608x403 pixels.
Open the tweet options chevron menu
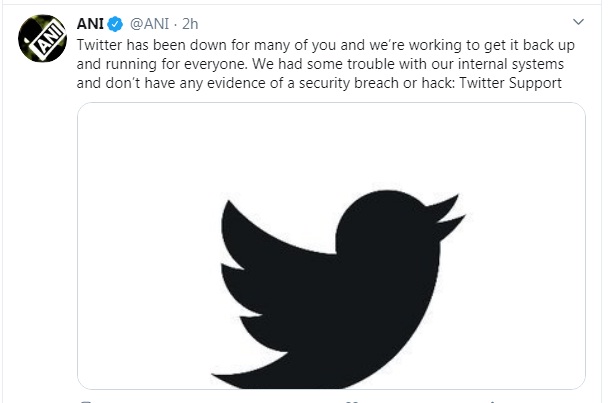(578, 22)
